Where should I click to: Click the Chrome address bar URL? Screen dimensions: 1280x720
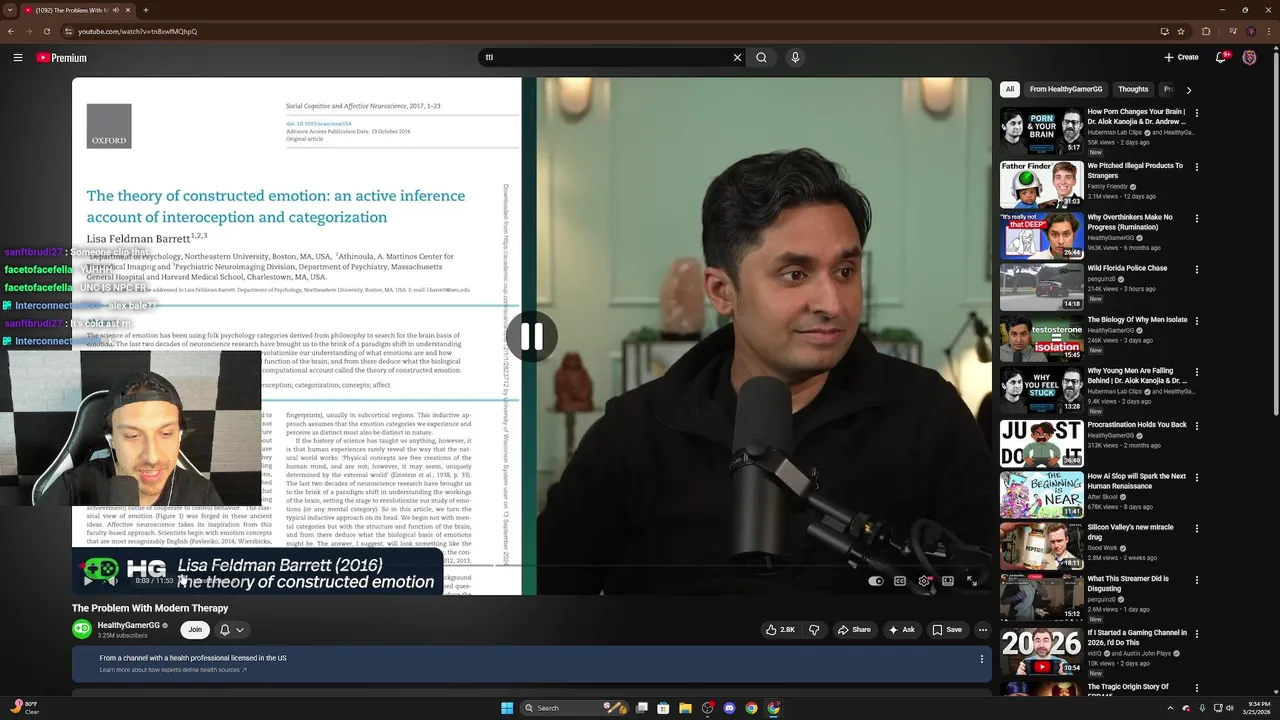[137, 31]
